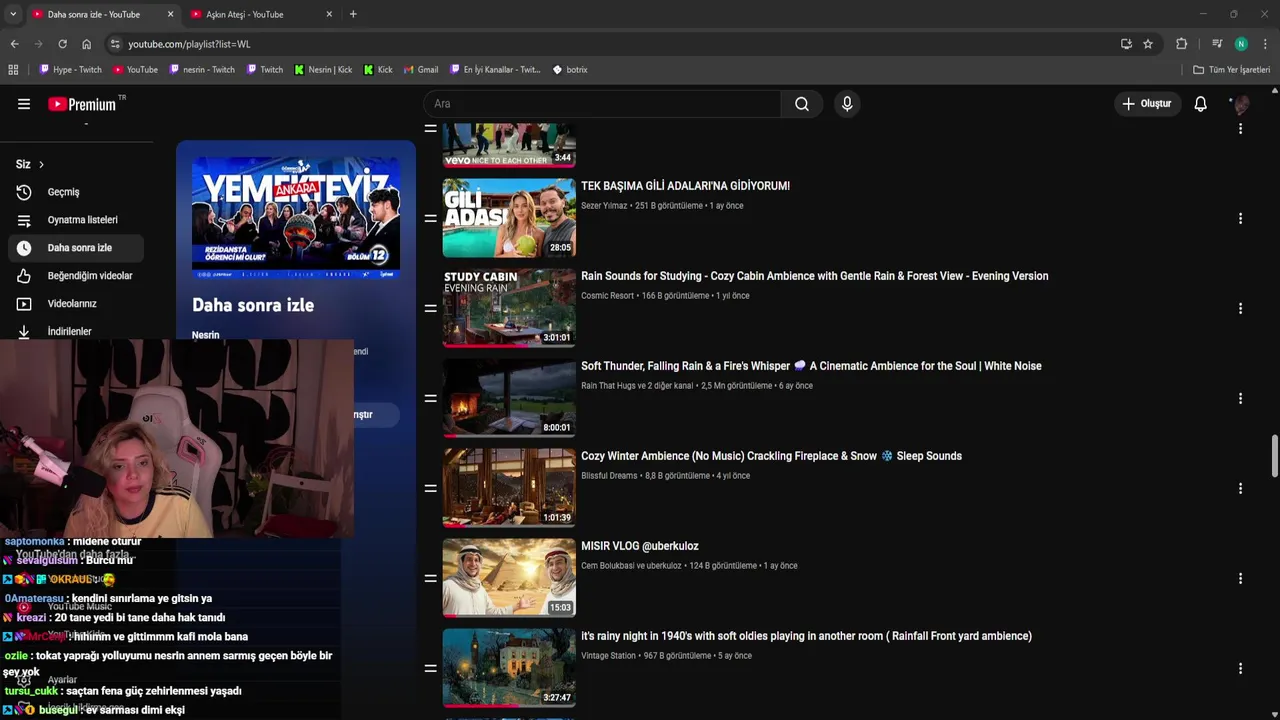
Task: Open options menu for Soft Thunder video
Action: [x=1240, y=398]
